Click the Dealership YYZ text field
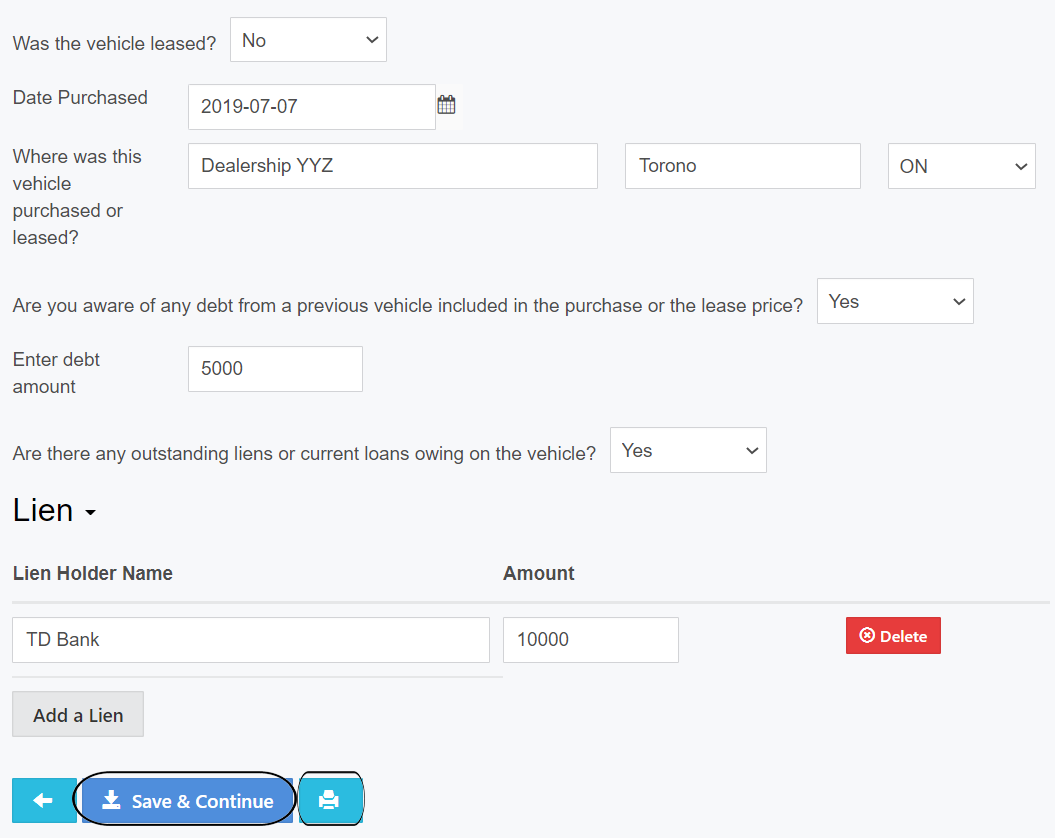 (x=392, y=166)
